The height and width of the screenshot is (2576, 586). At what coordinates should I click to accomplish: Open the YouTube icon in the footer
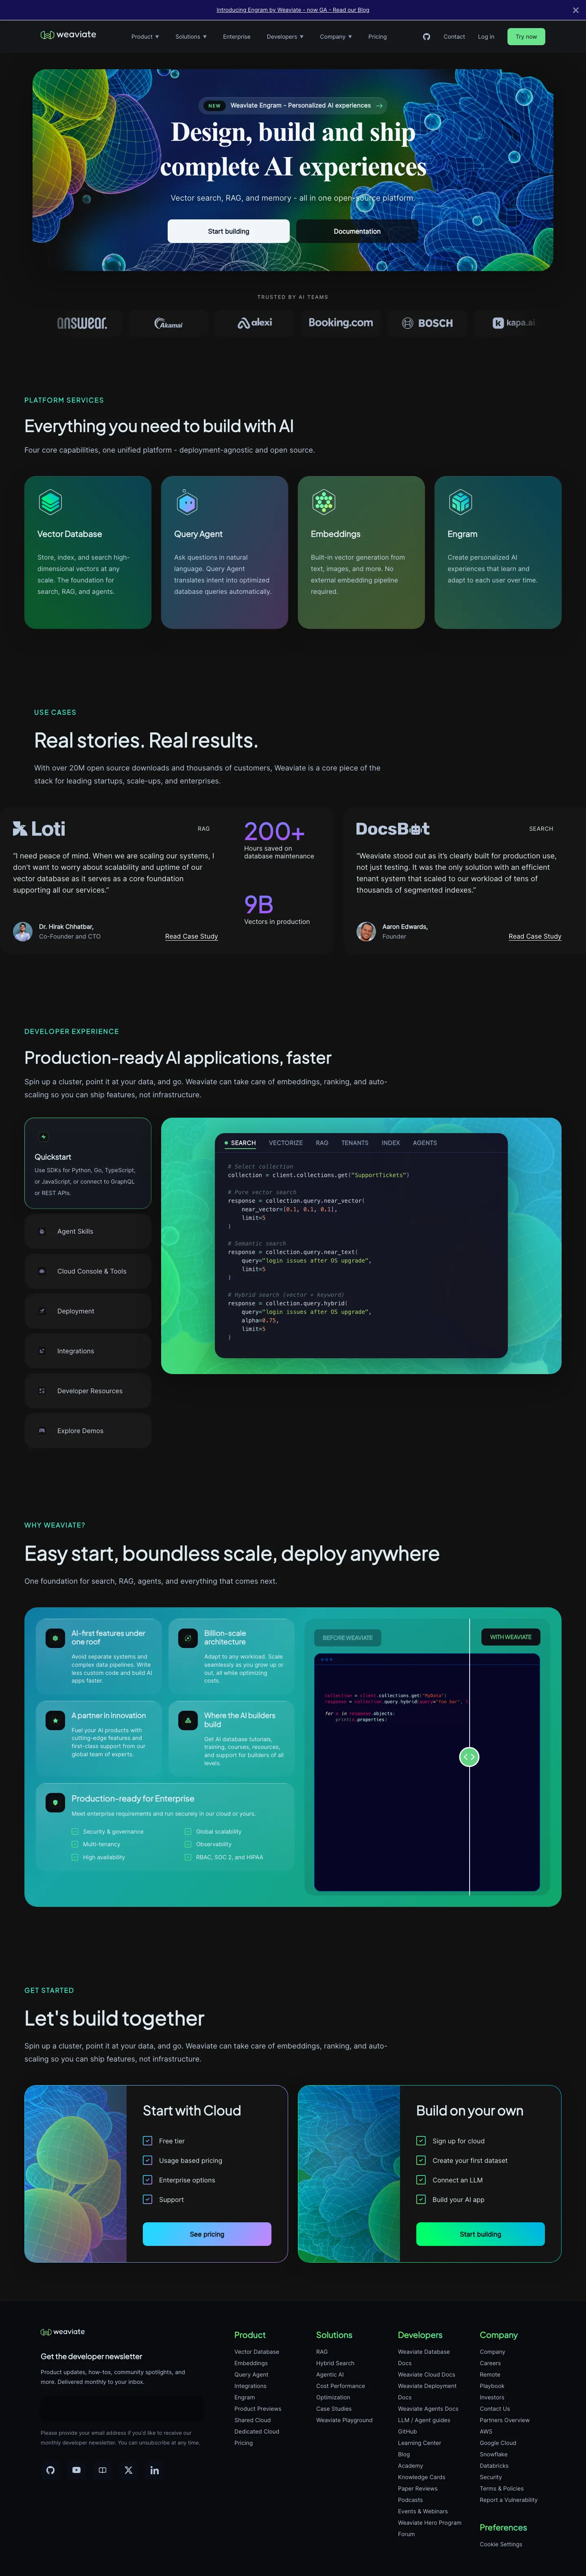tap(76, 2470)
